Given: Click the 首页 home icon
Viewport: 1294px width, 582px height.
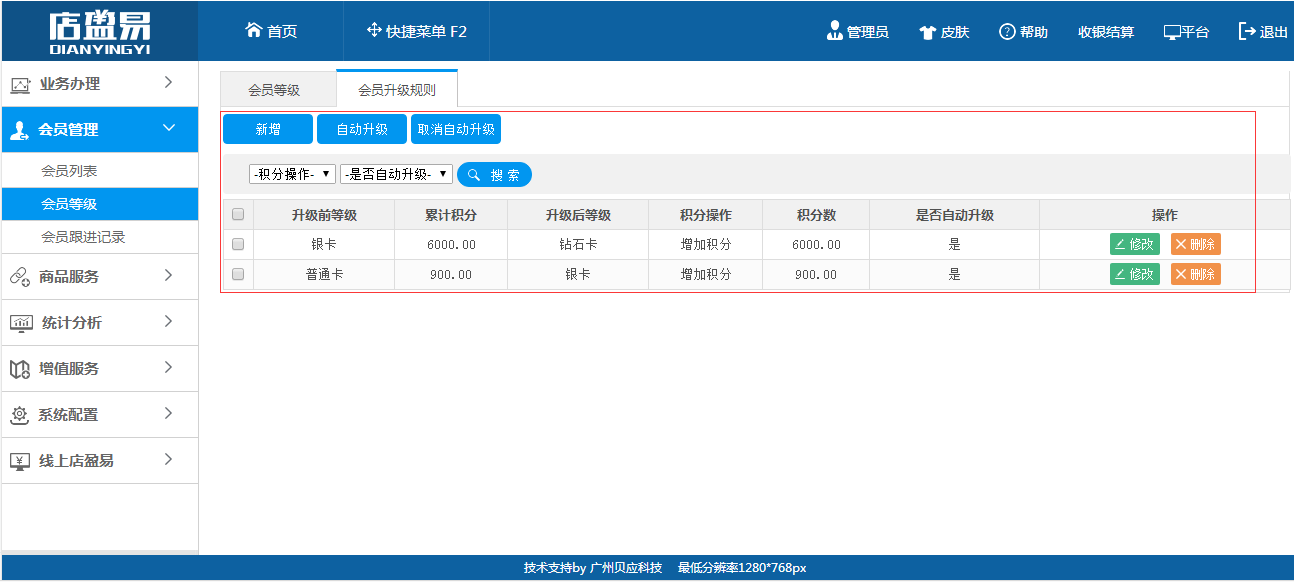Looking at the screenshot, I should coord(254,31).
